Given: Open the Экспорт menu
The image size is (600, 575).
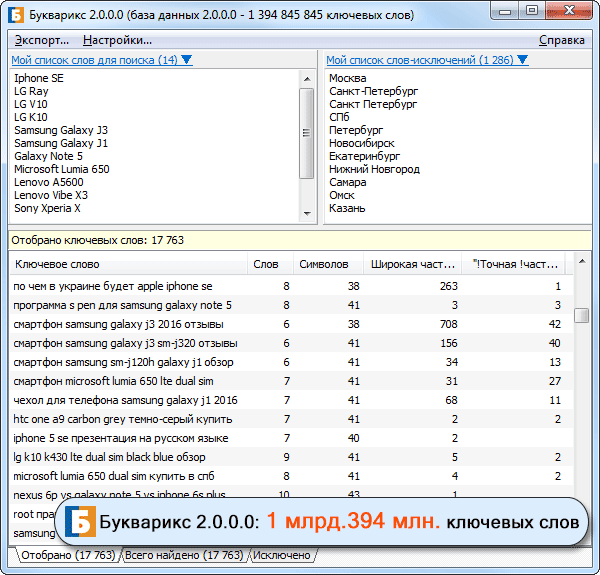Looking at the screenshot, I should [x=42, y=40].
